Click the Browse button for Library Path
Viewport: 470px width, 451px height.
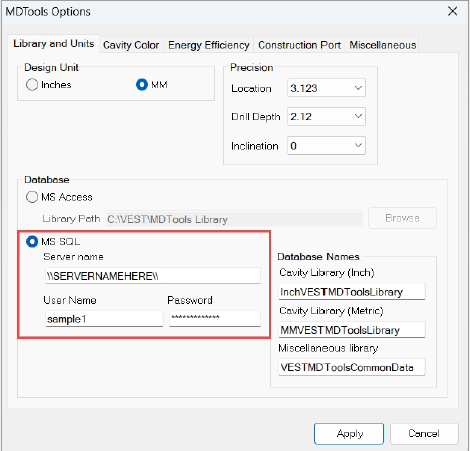coord(402,218)
